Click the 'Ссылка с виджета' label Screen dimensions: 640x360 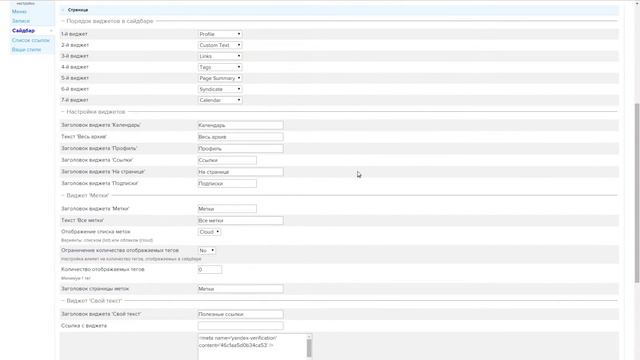84,326
